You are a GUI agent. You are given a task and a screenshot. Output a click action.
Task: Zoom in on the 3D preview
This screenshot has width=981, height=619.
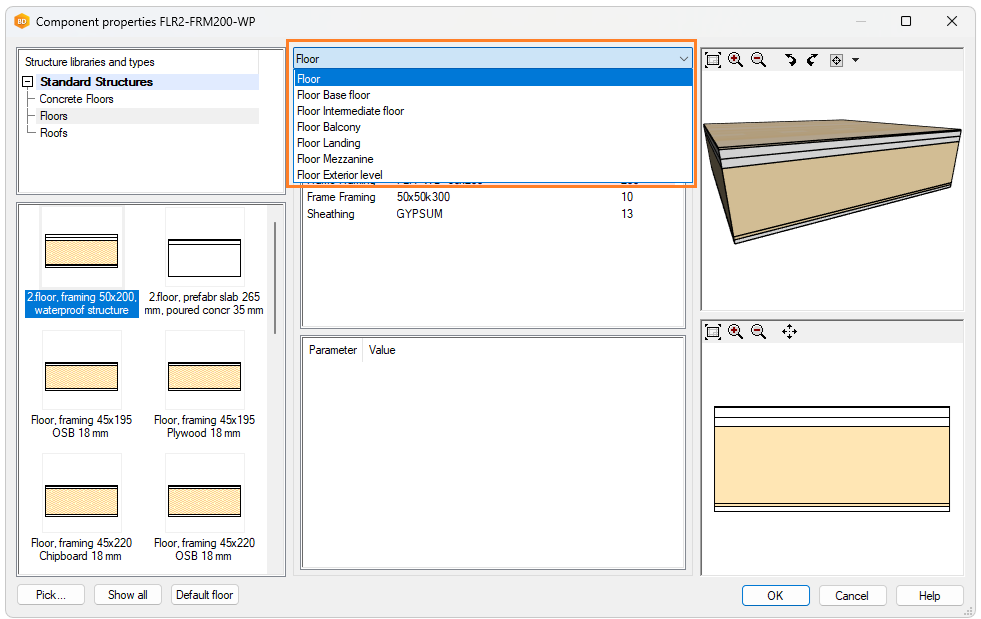coord(735,60)
